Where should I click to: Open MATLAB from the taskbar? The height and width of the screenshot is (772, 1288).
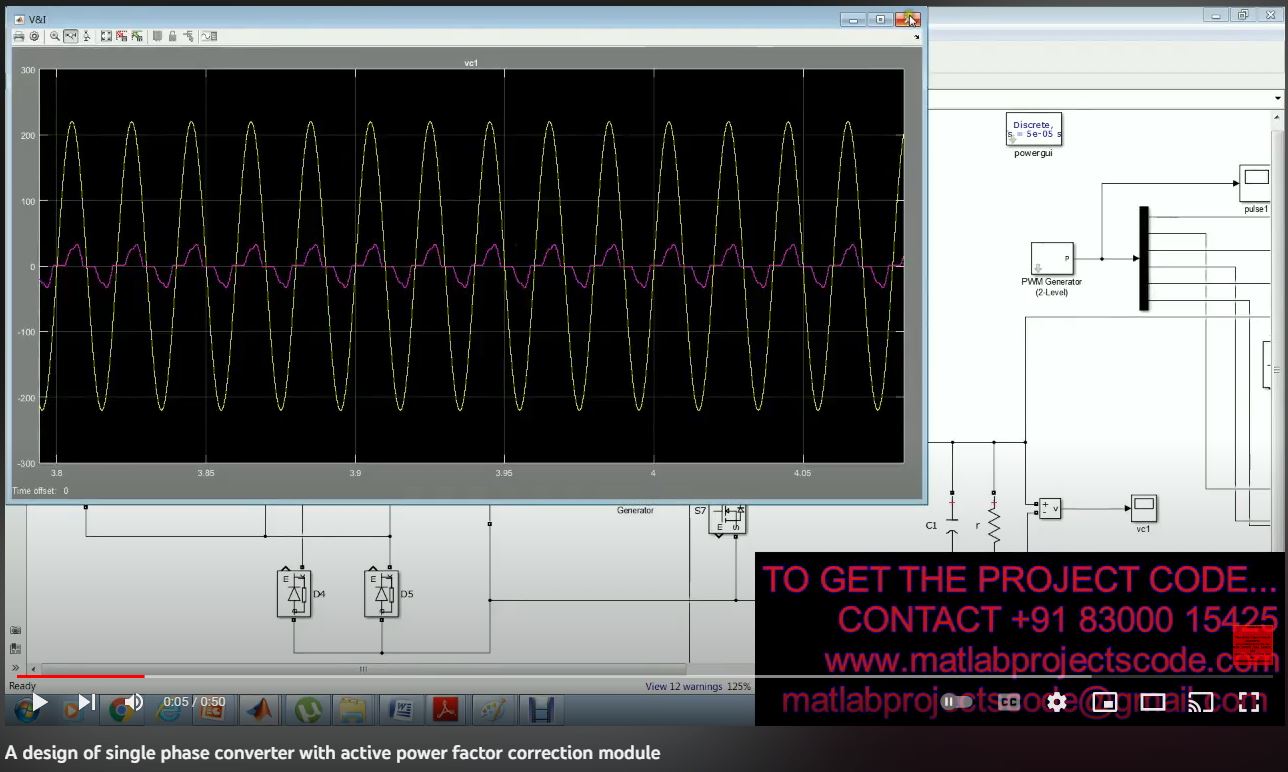[259, 709]
